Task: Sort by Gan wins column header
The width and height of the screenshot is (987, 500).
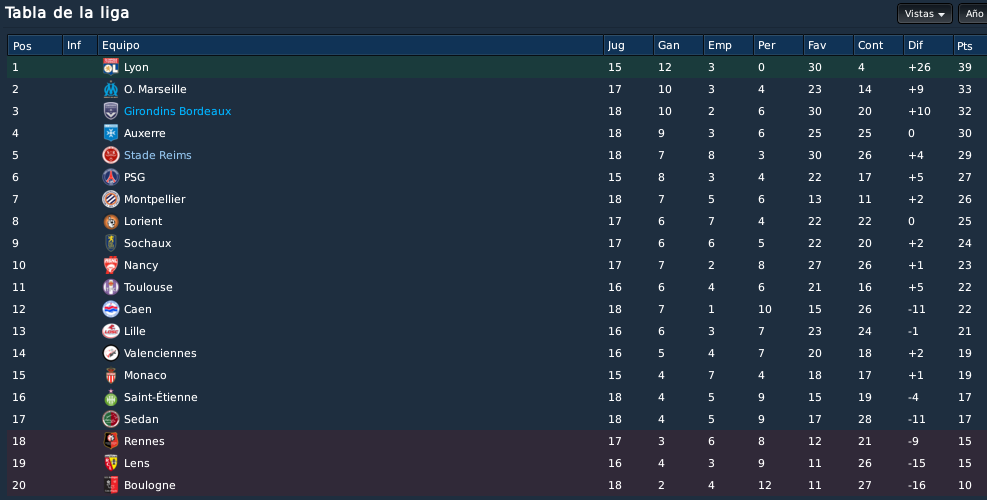Action: [x=678, y=45]
